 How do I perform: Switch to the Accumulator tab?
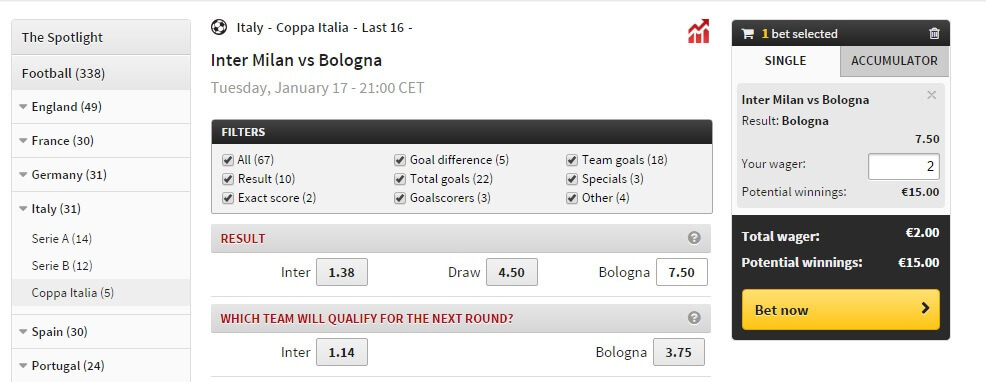[894, 61]
